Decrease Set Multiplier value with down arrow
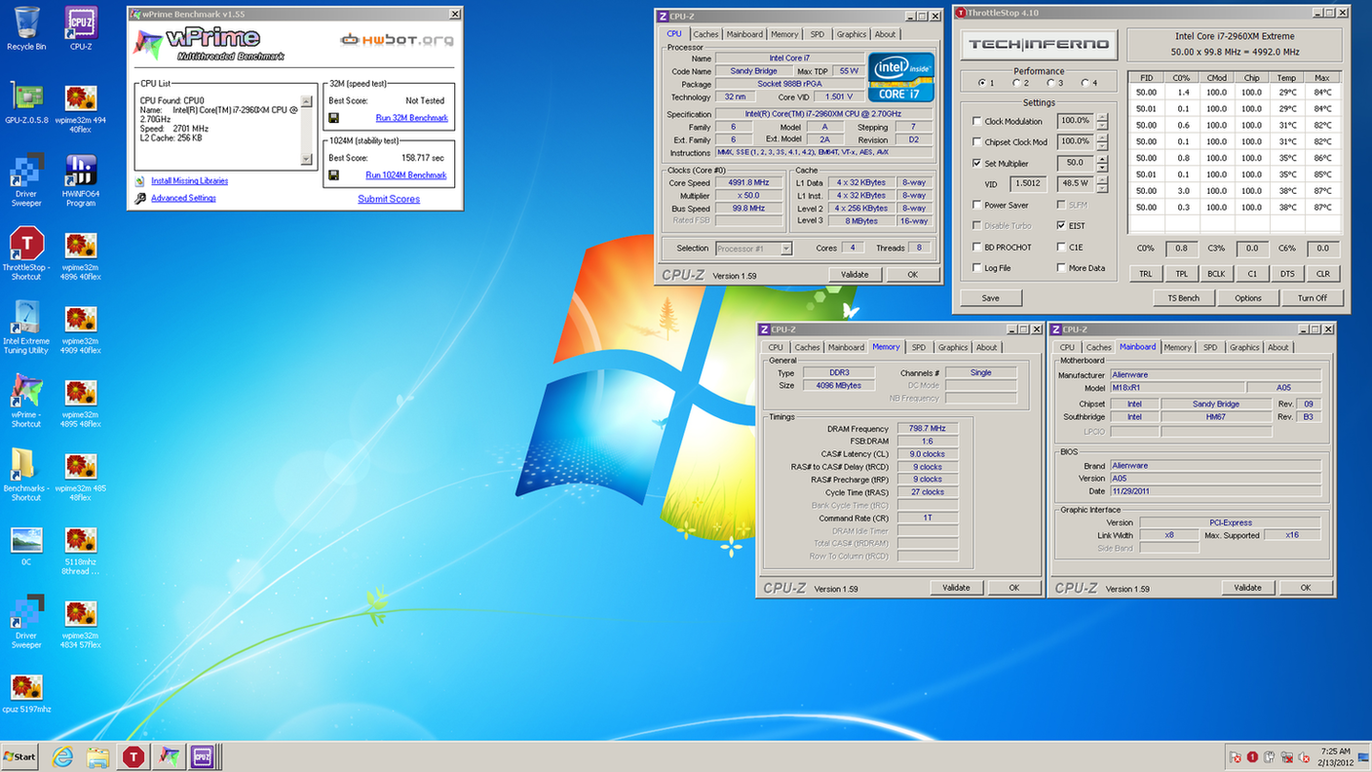Viewport: 1372px width, 772px height. pos(1102,167)
